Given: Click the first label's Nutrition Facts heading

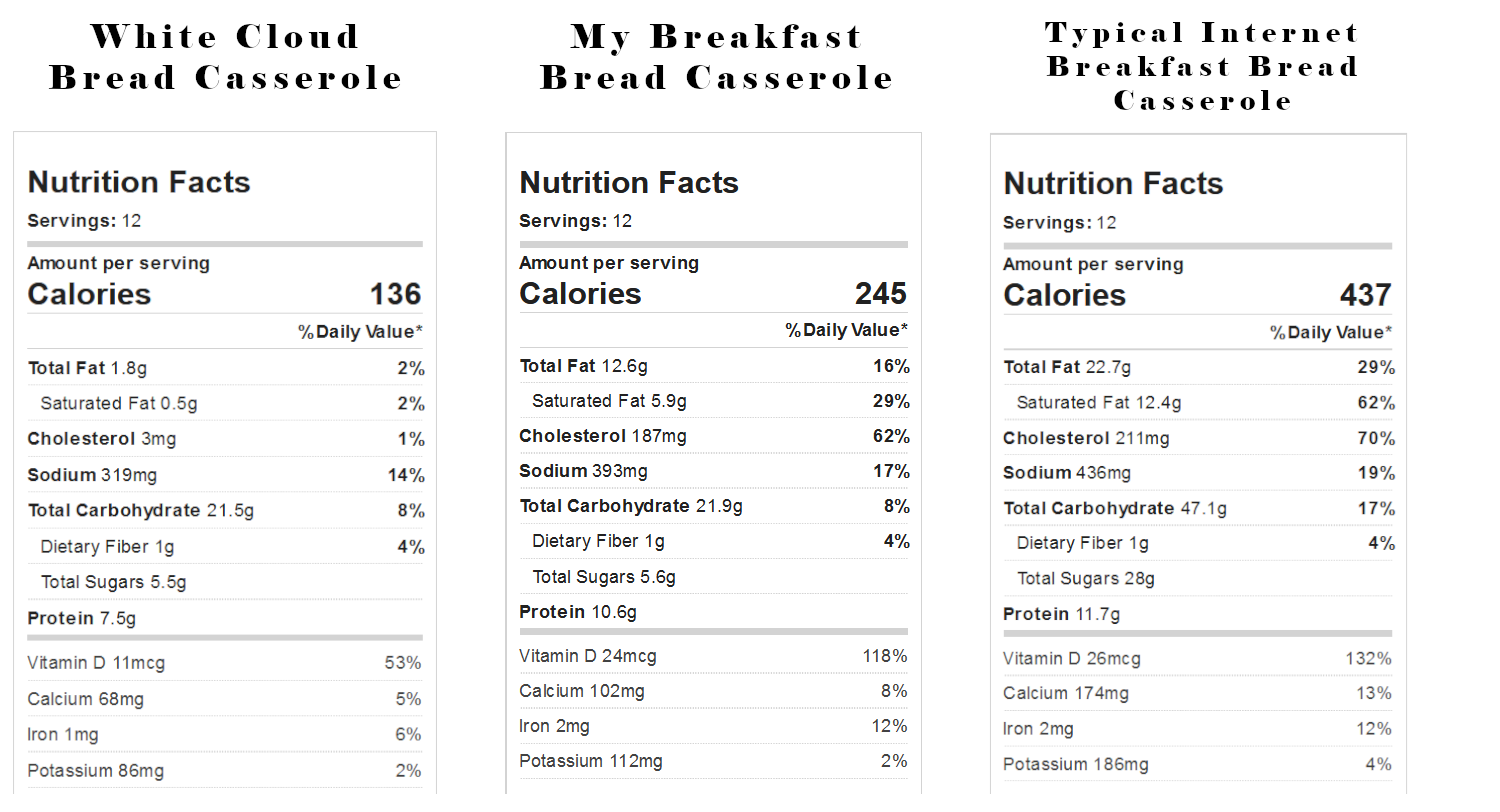Looking at the screenshot, I should click(139, 182).
